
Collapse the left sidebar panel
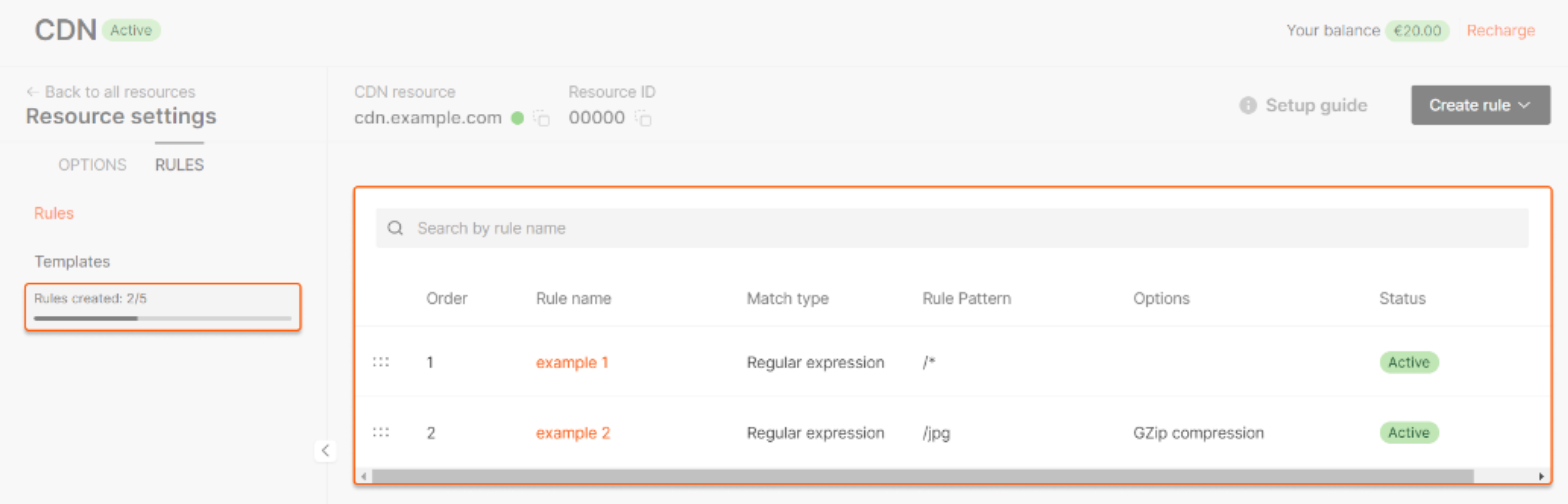[325, 450]
